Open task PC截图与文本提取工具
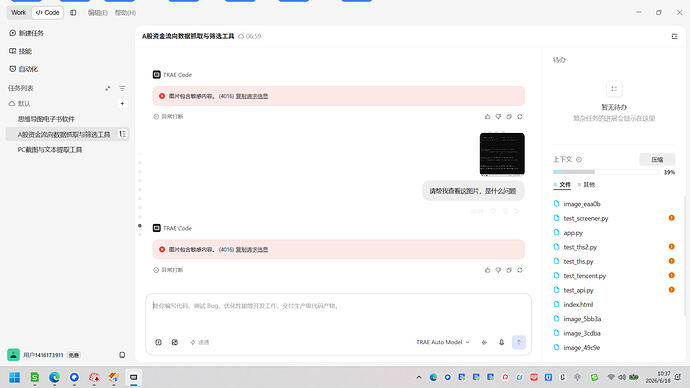The width and height of the screenshot is (690, 388). (x=50, y=150)
